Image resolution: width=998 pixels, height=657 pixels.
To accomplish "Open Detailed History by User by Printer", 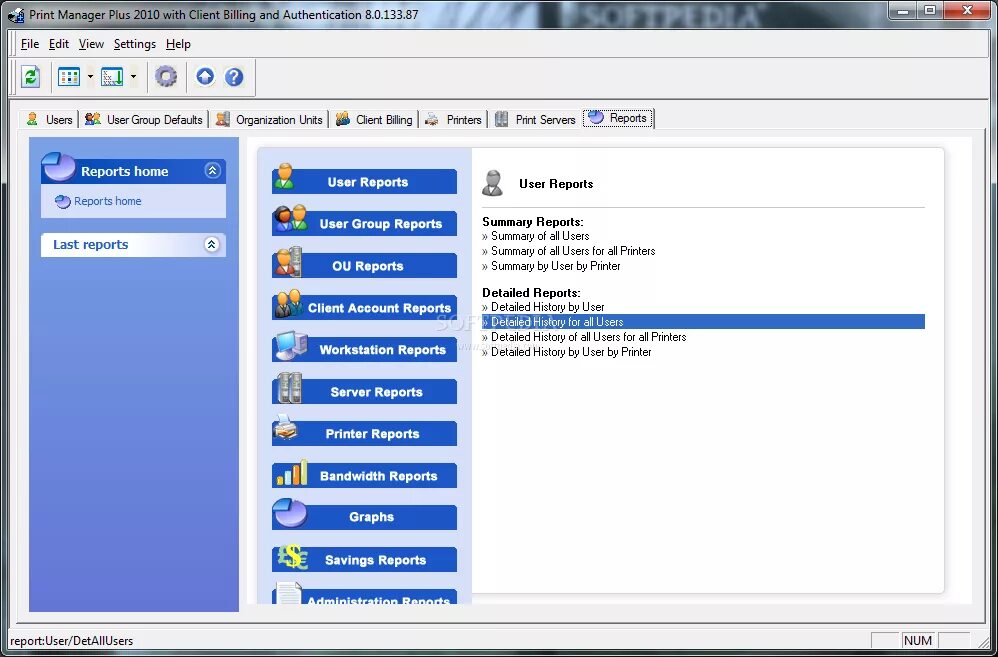I will [571, 352].
